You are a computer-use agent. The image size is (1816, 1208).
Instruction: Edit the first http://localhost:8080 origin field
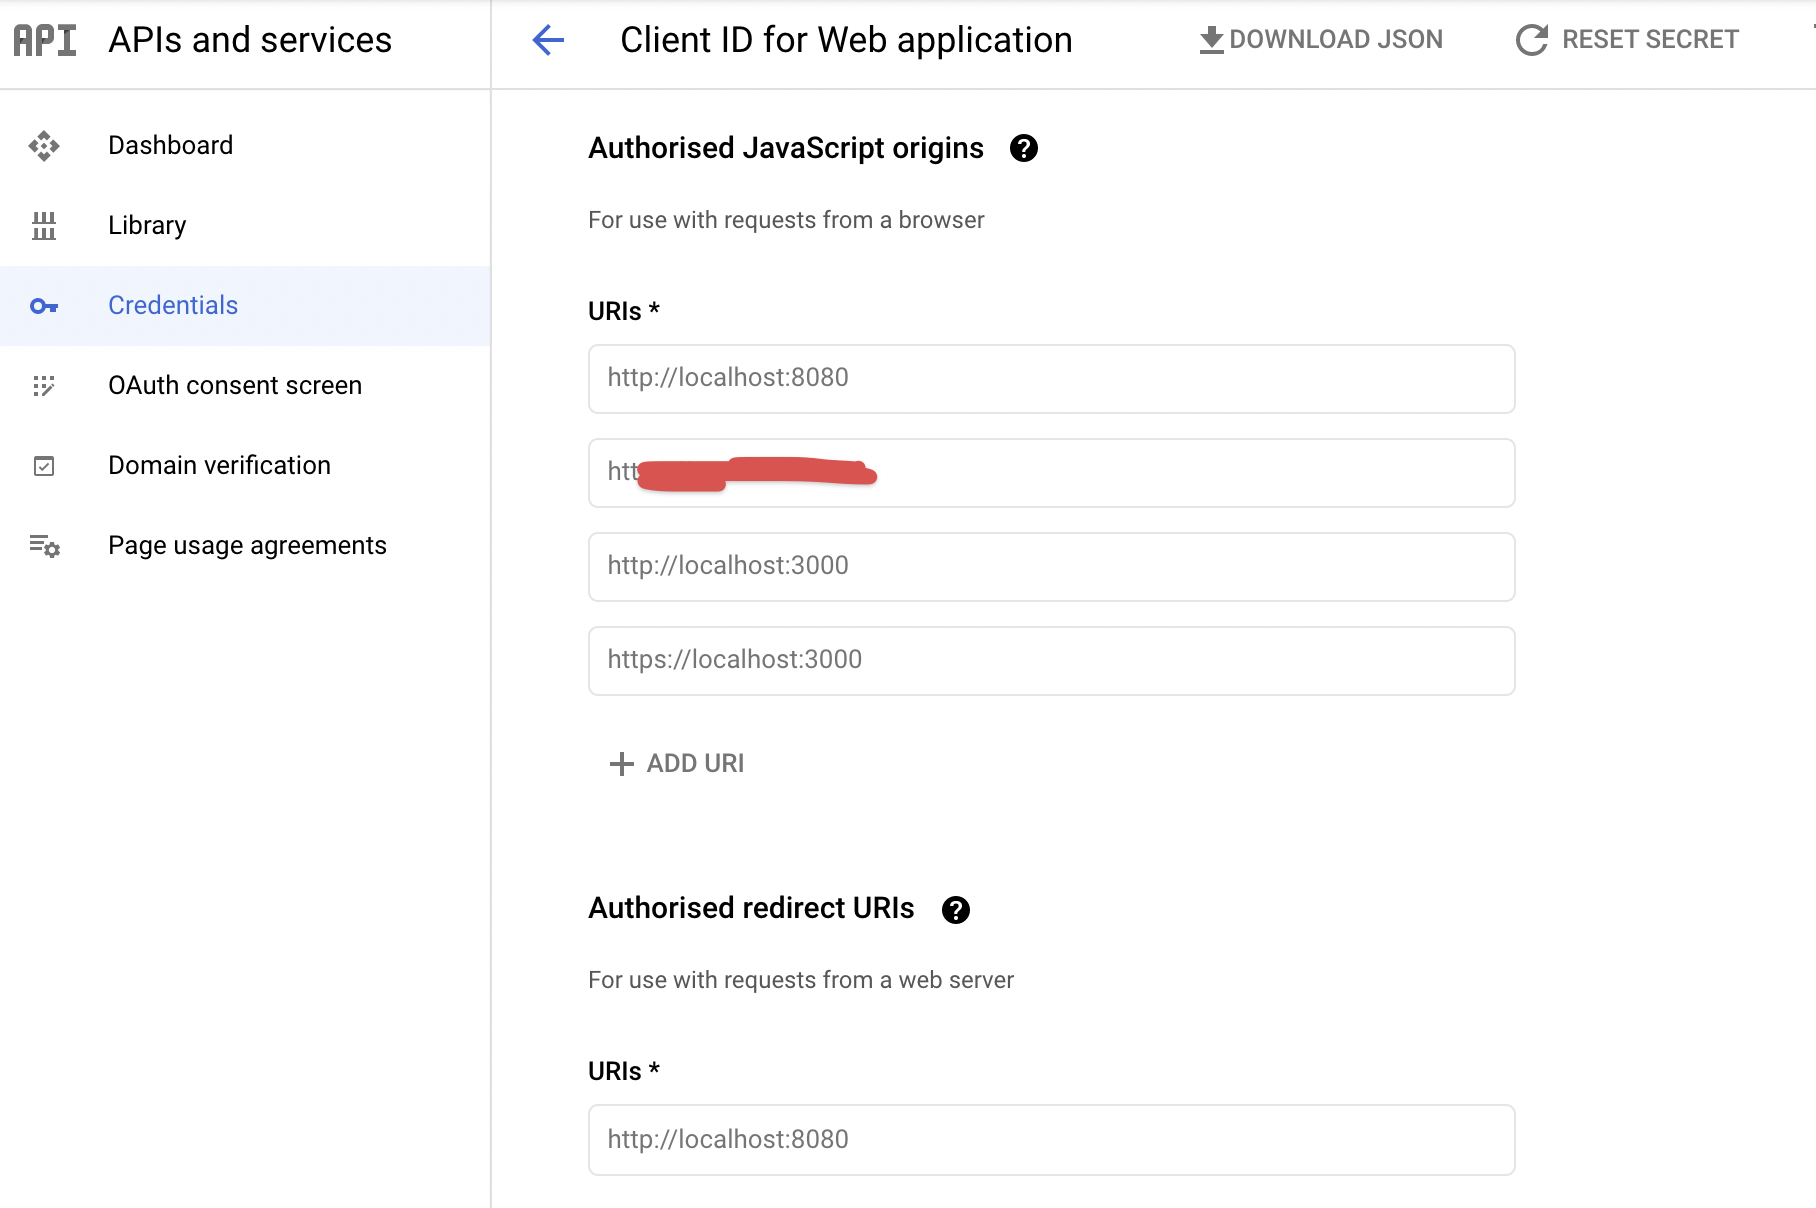[x=1052, y=379]
